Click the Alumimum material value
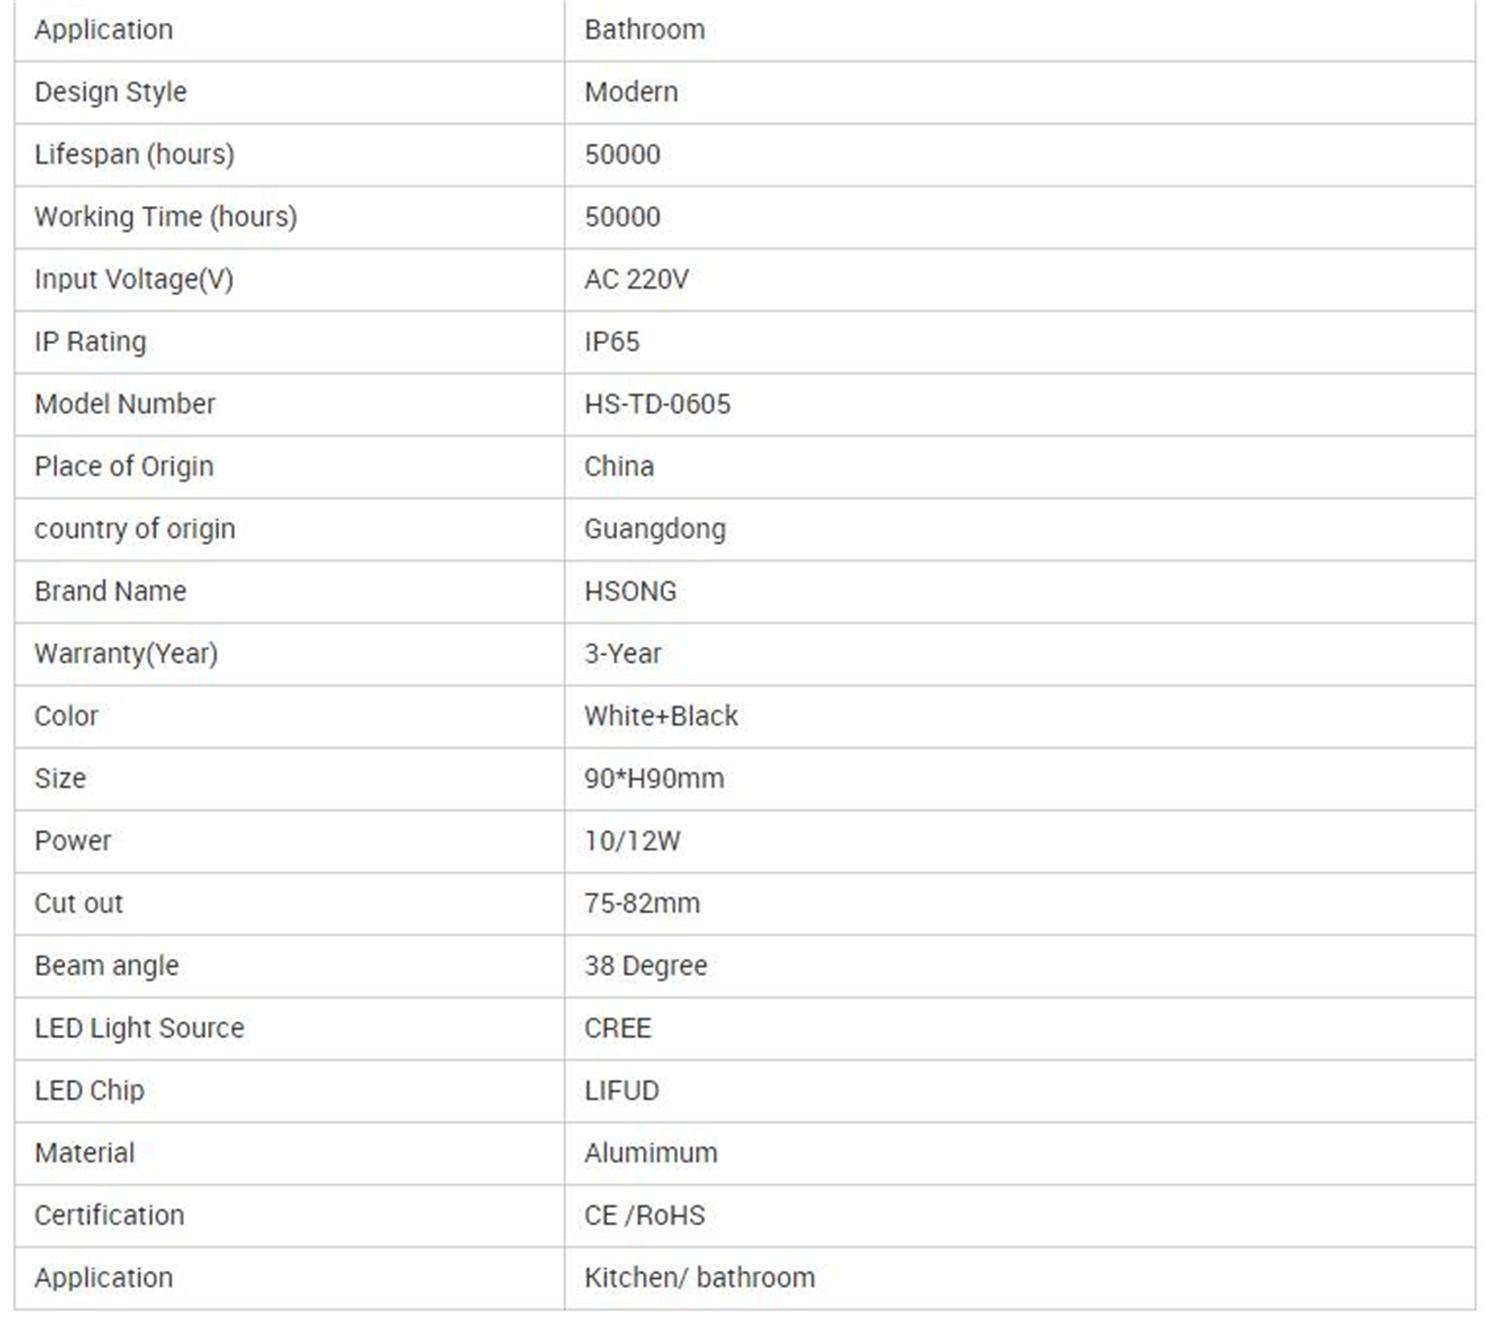The height and width of the screenshot is (1332, 1500). (651, 1153)
